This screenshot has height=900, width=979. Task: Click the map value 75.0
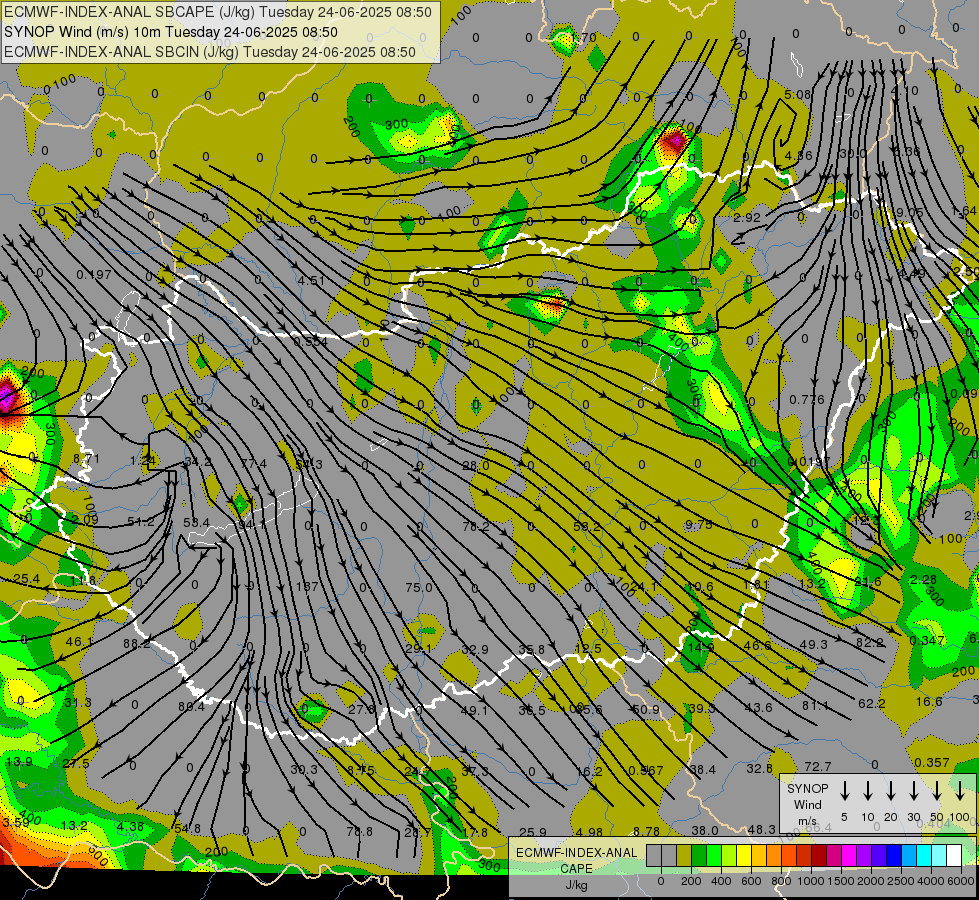(418, 587)
